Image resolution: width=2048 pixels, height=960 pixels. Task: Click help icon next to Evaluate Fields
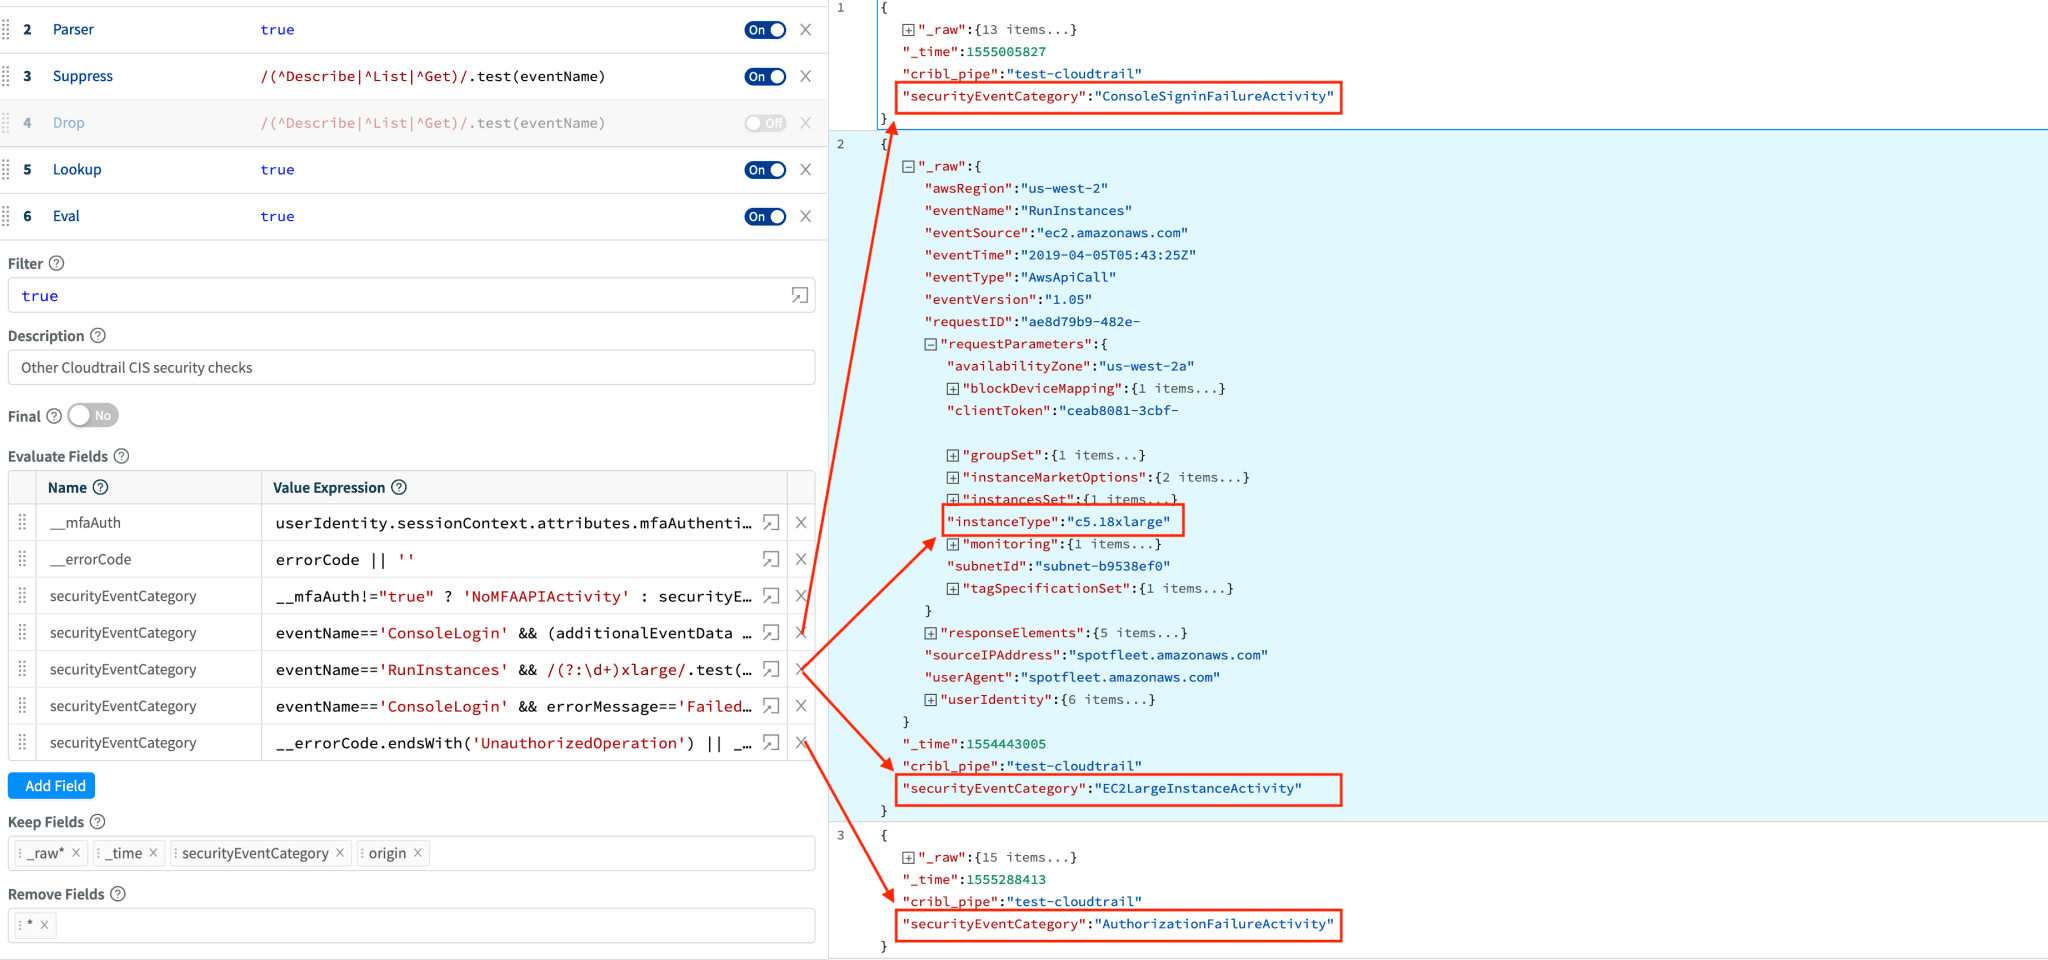click(x=122, y=456)
